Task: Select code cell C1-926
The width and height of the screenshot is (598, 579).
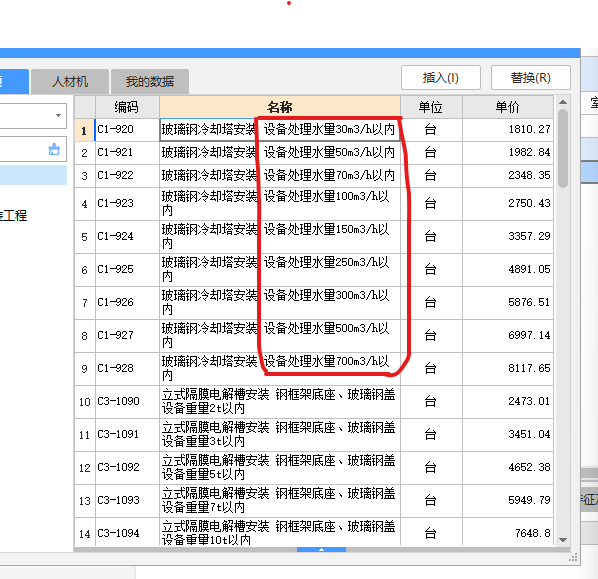Action: pyautogui.click(x=127, y=303)
